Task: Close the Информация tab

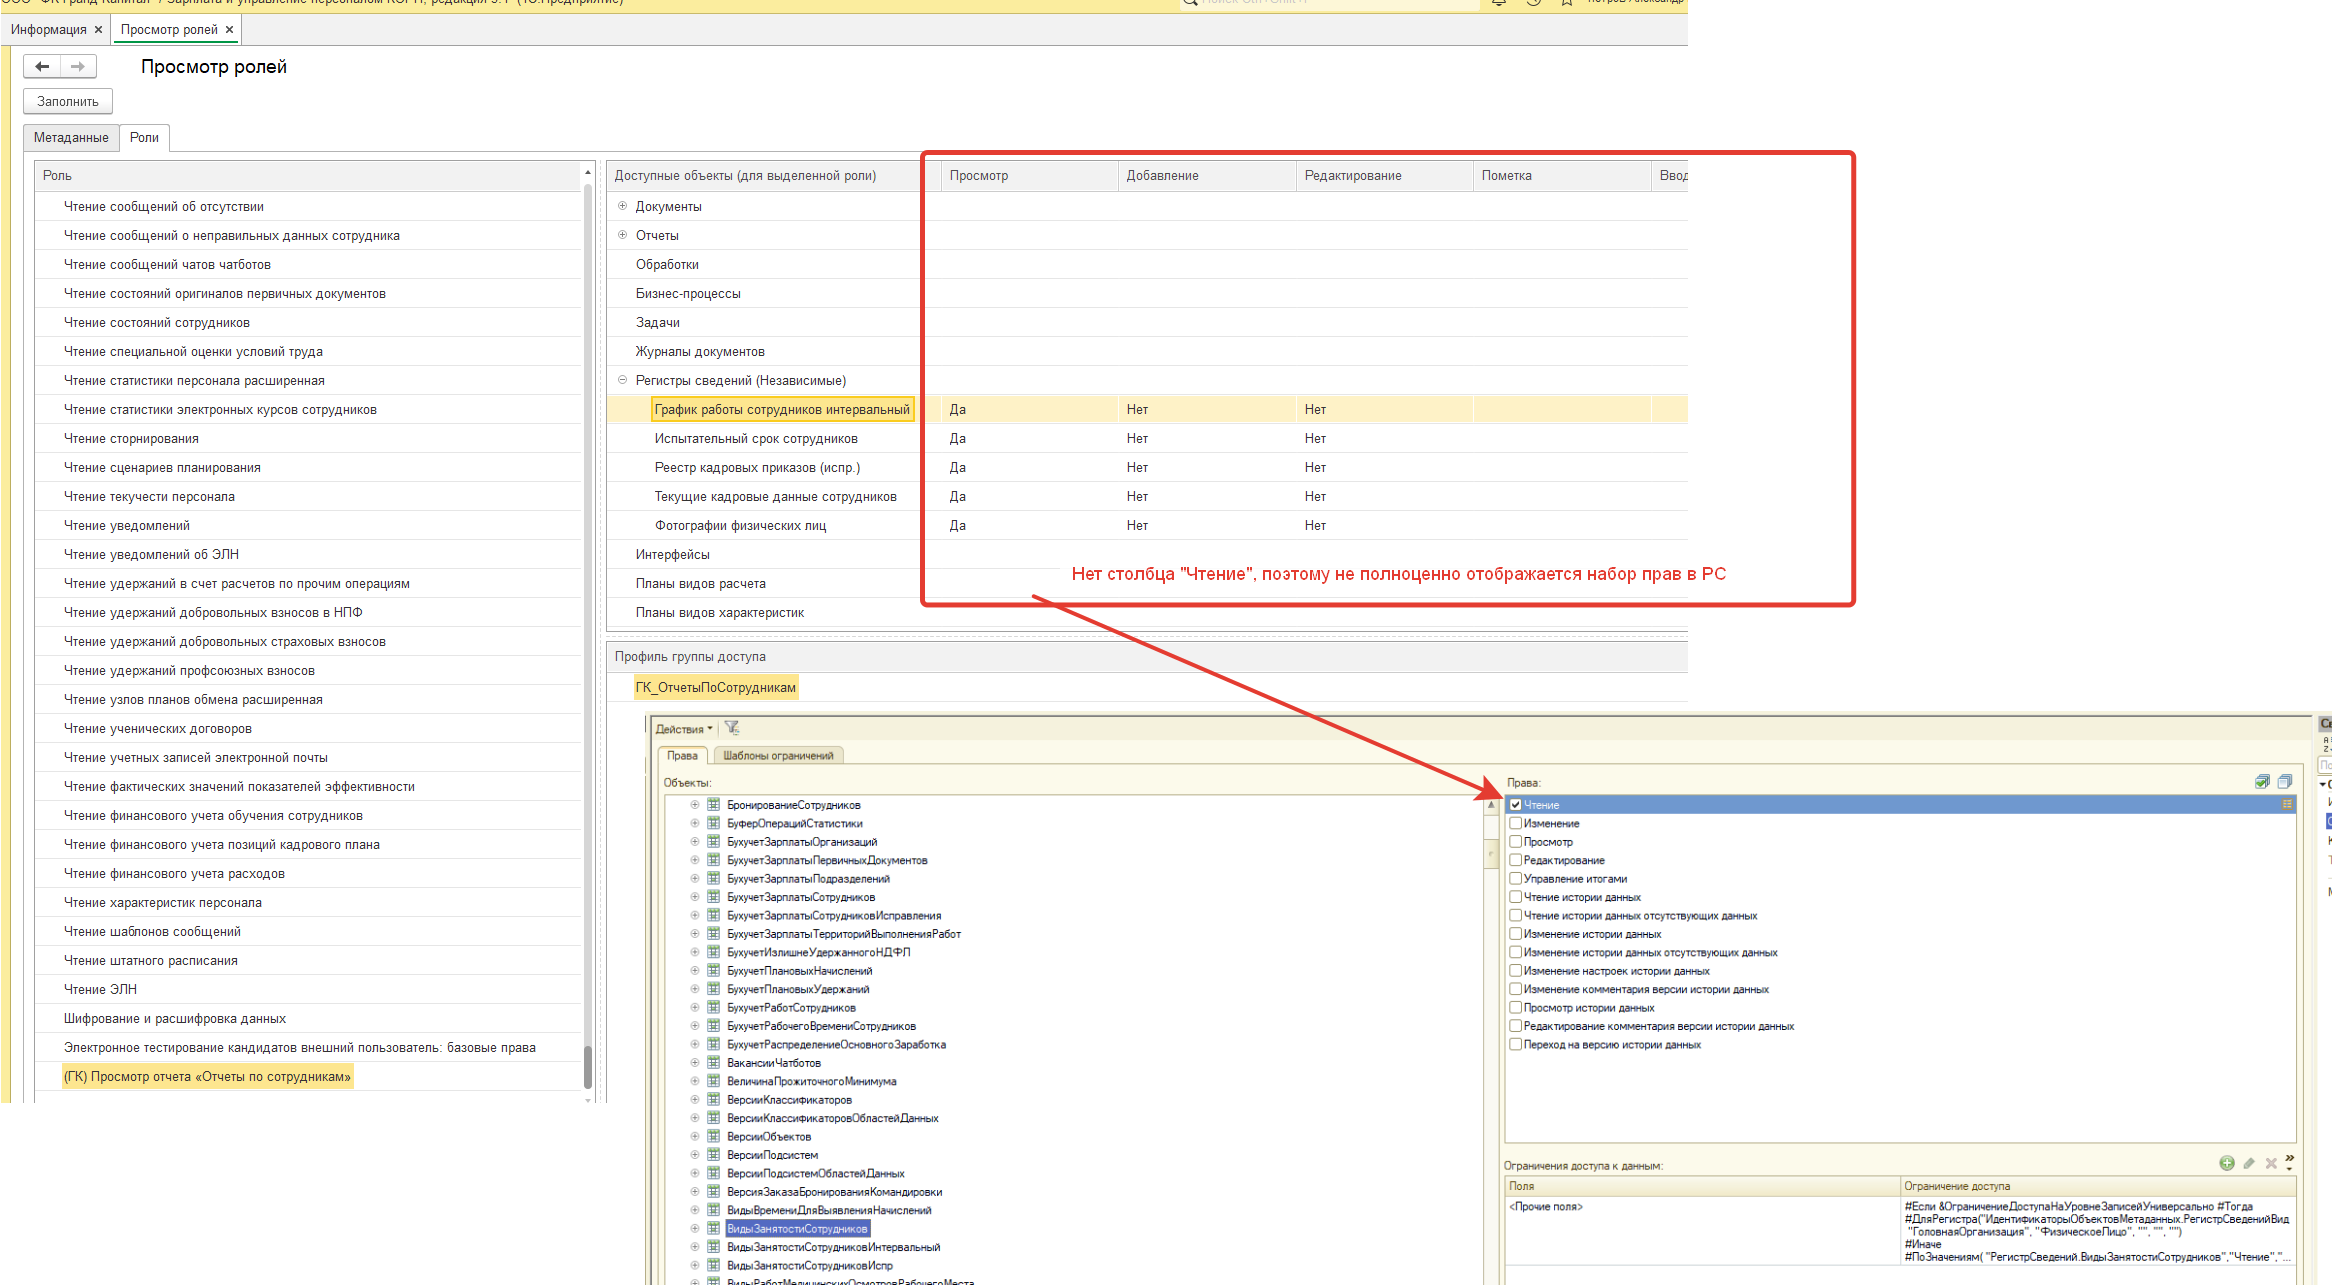Action: click(x=98, y=30)
